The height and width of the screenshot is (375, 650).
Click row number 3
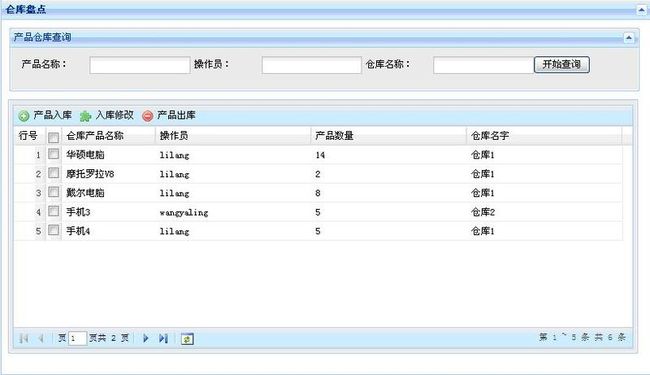tap(38, 194)
